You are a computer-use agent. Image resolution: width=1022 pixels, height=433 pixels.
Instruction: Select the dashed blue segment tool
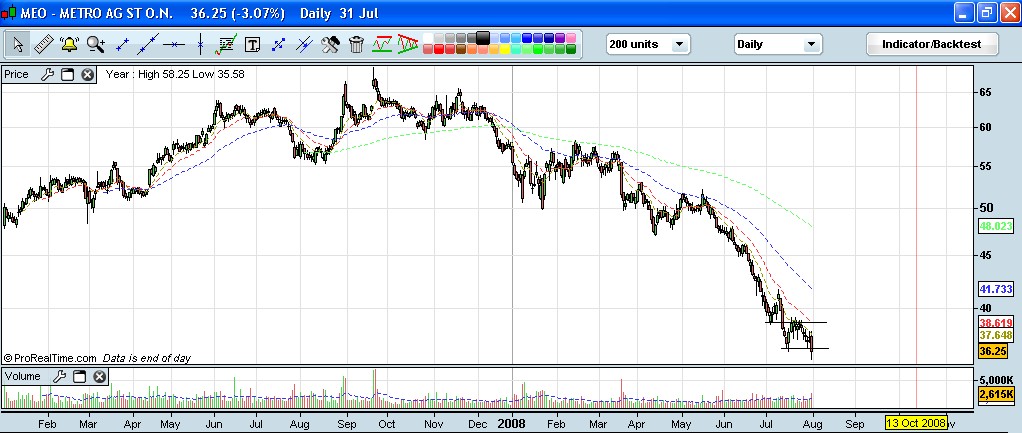[x=278, y=44]
